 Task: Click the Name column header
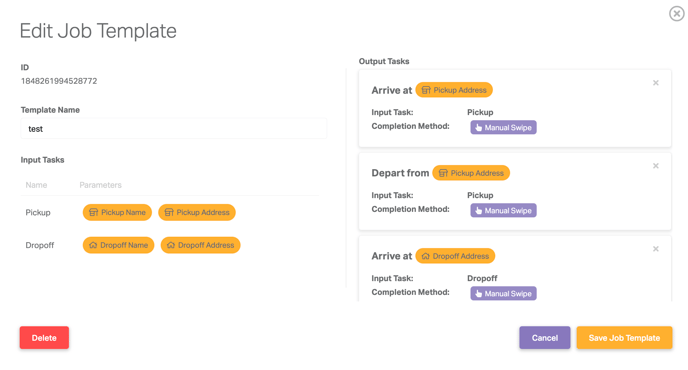click(x=36, y=185)
